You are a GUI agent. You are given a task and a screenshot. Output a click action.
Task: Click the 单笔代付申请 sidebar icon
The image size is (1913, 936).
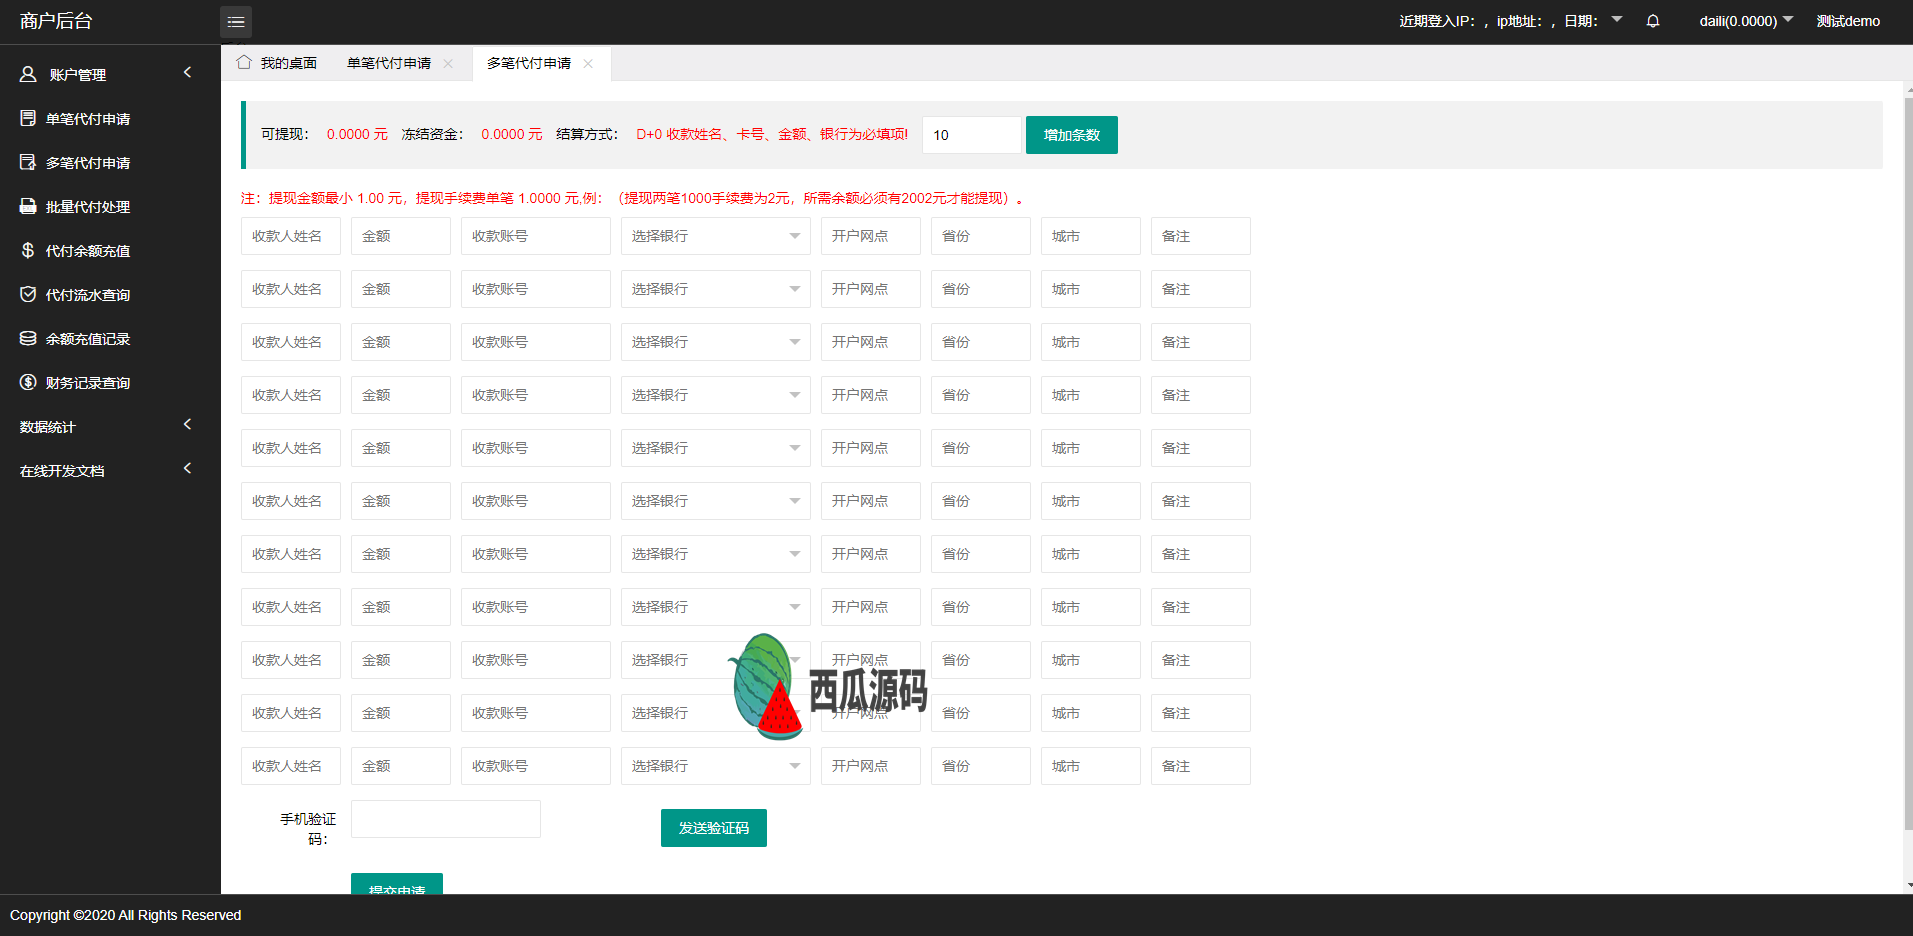click(x=28, y=118)
